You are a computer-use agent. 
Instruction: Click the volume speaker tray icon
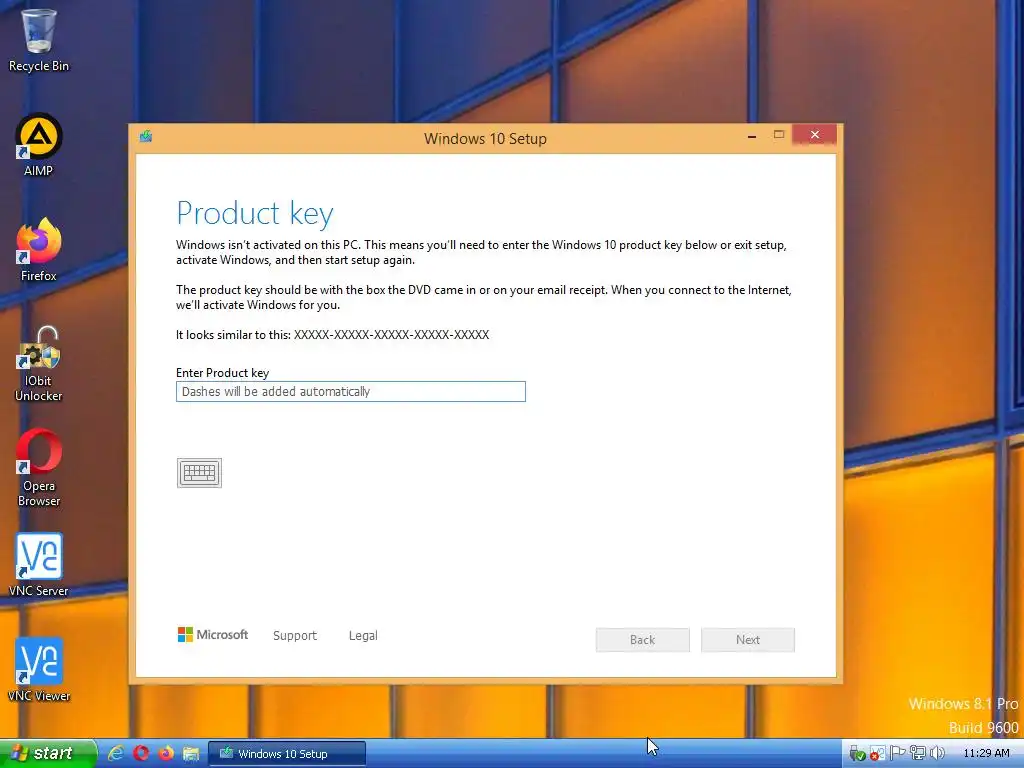coord(937,753)
